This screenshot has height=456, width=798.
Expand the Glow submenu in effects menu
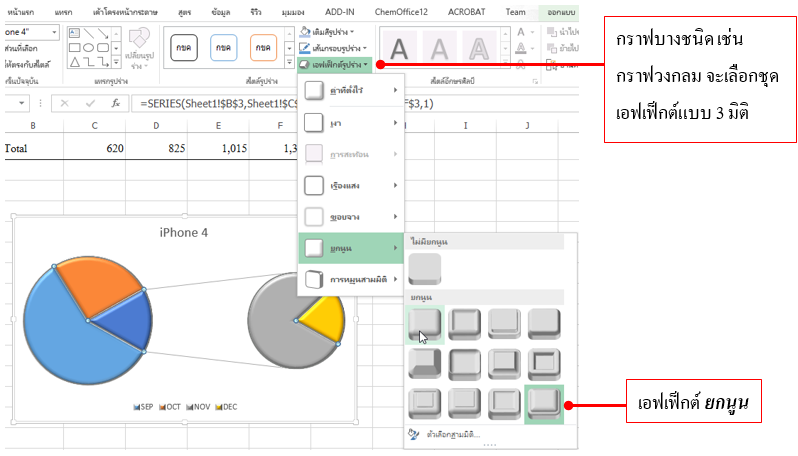coord(352,185)
